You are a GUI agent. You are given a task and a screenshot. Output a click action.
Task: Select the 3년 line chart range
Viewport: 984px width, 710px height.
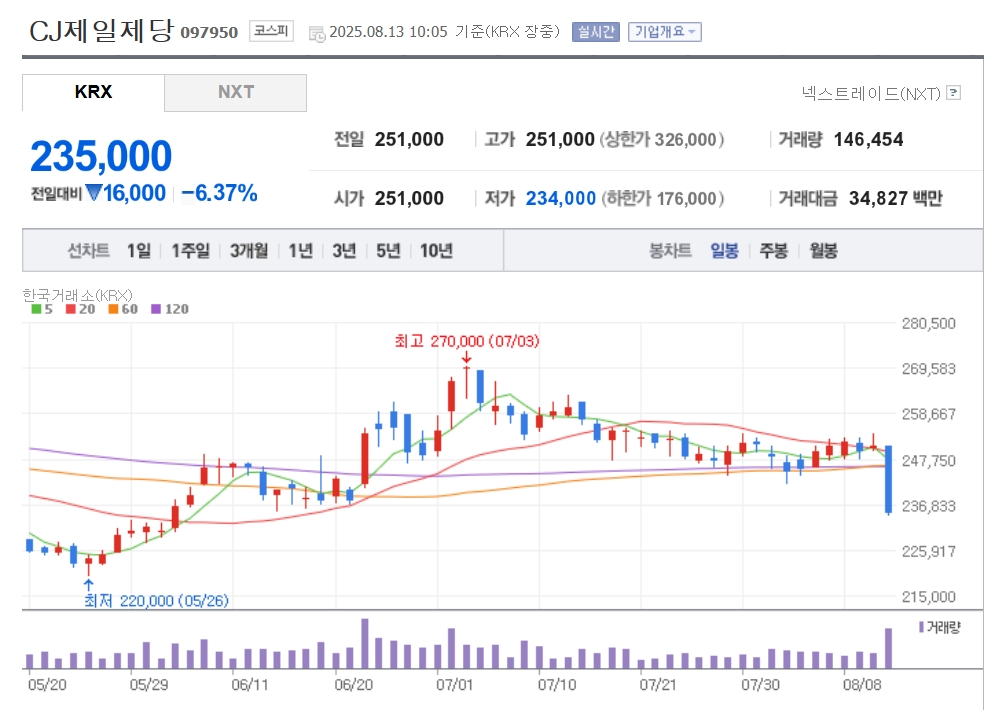pyautogui.click(x=344, y=251)
